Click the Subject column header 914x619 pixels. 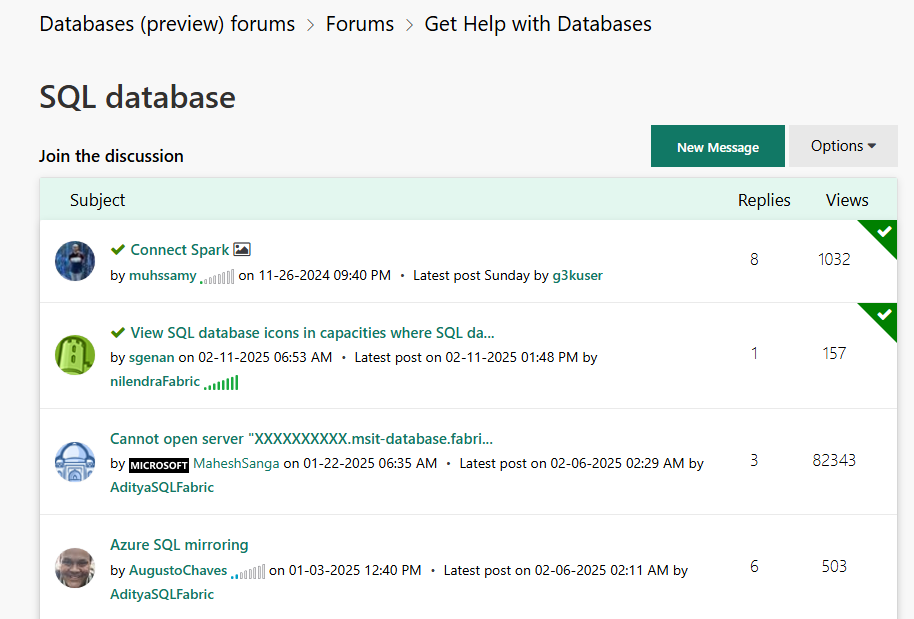[x=97, y=200]
